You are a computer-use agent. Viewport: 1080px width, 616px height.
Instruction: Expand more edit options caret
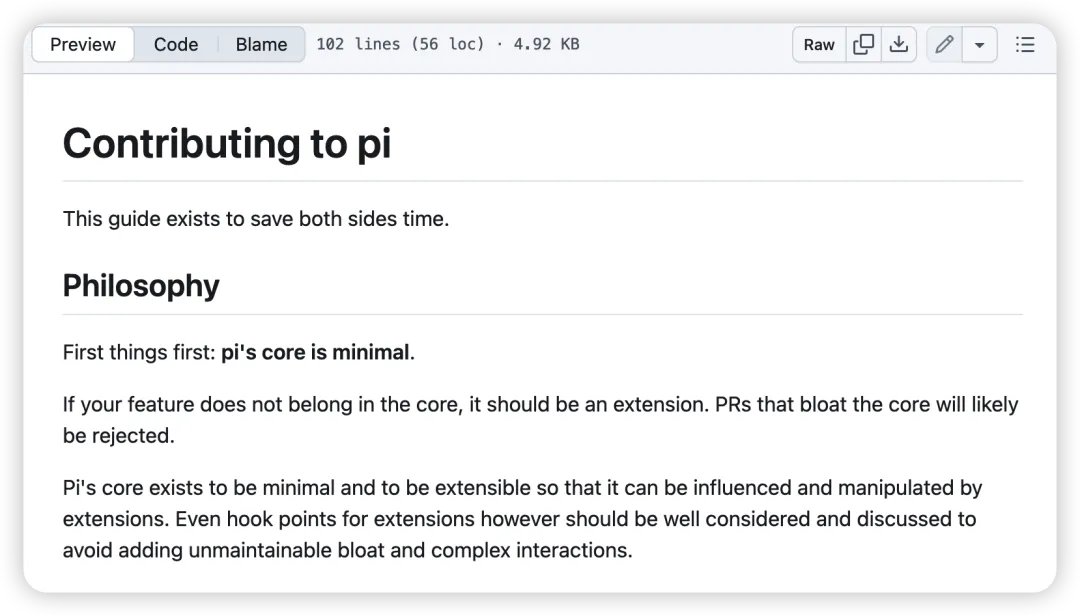[x=979, y=45]
